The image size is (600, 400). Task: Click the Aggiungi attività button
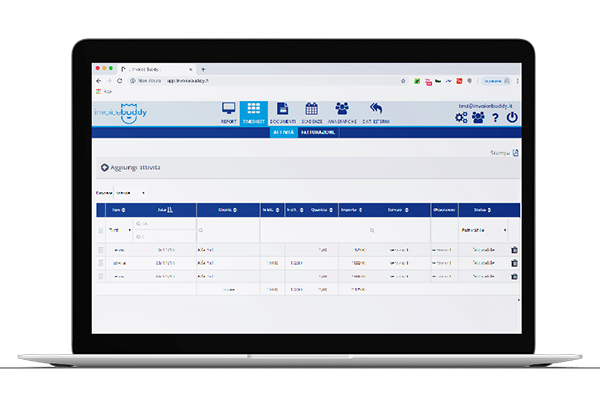tap(130, 167)
